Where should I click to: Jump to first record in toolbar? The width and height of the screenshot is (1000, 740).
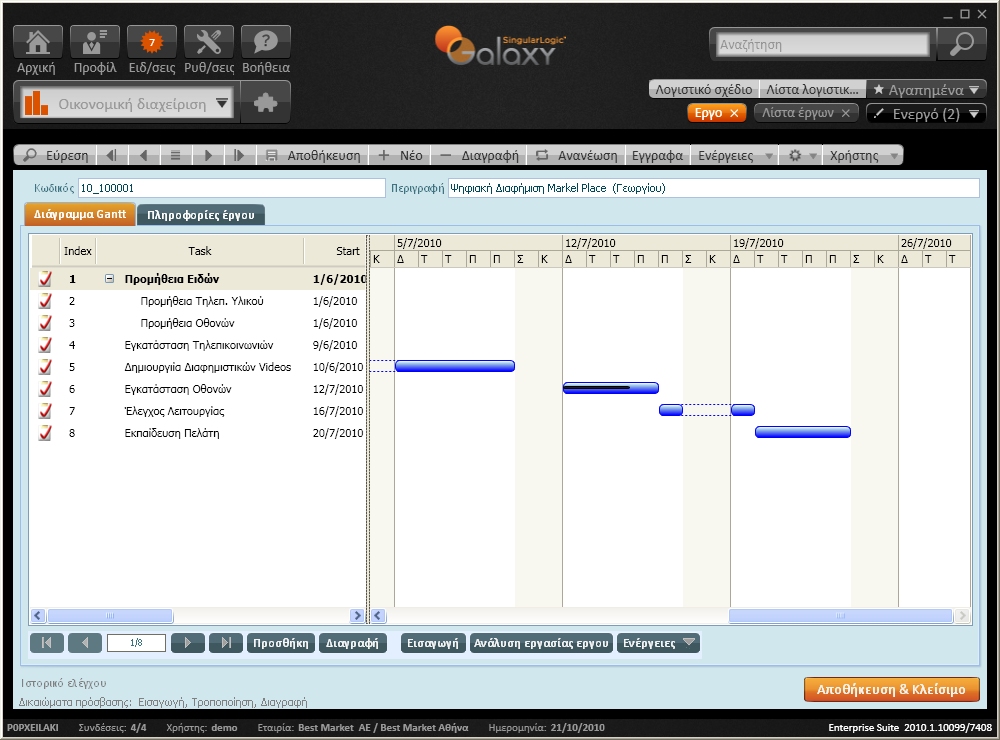click(112, 155)
